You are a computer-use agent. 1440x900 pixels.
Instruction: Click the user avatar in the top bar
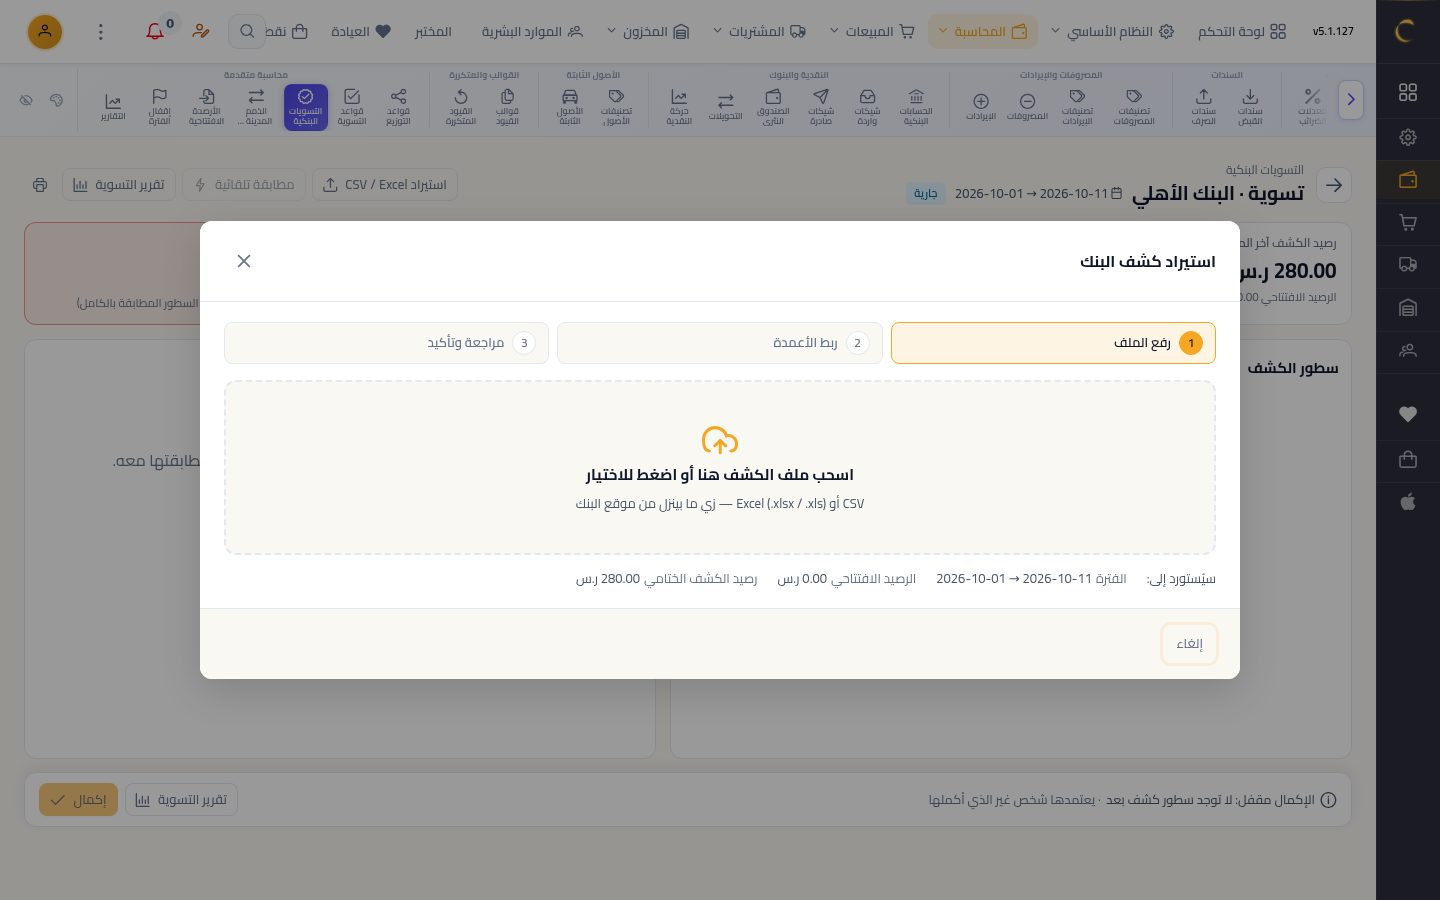[44, 32]
